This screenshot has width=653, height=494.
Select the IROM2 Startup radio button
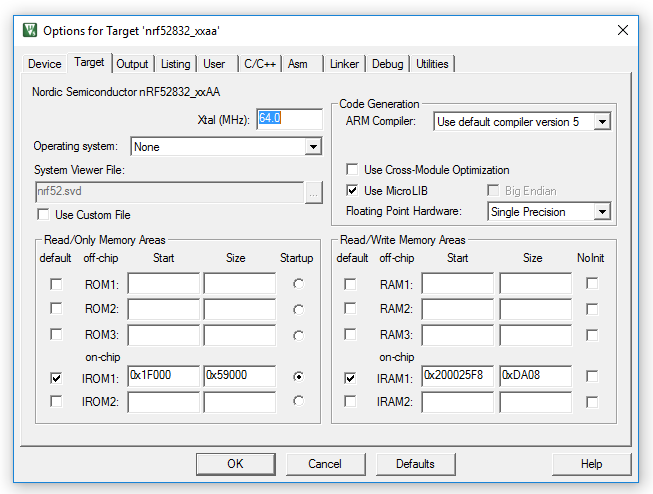click(x=298, y=401)
